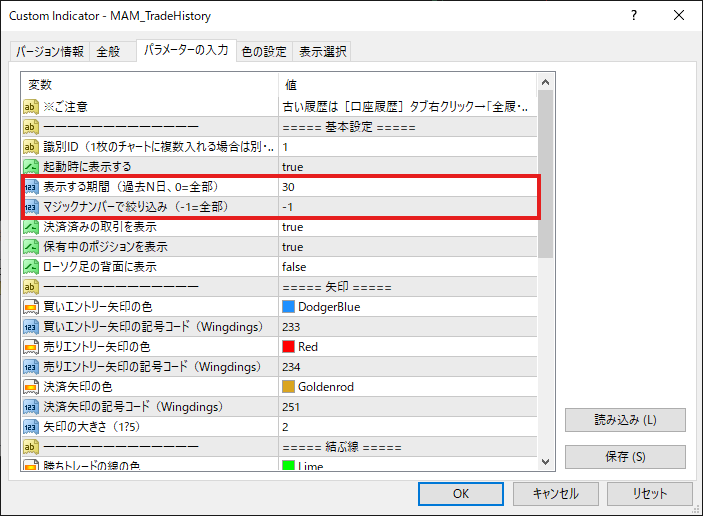This screenshot has width=703, height=516.
Task: Click the value text 古い履歴は［口座履歴］
Action: 405,107
